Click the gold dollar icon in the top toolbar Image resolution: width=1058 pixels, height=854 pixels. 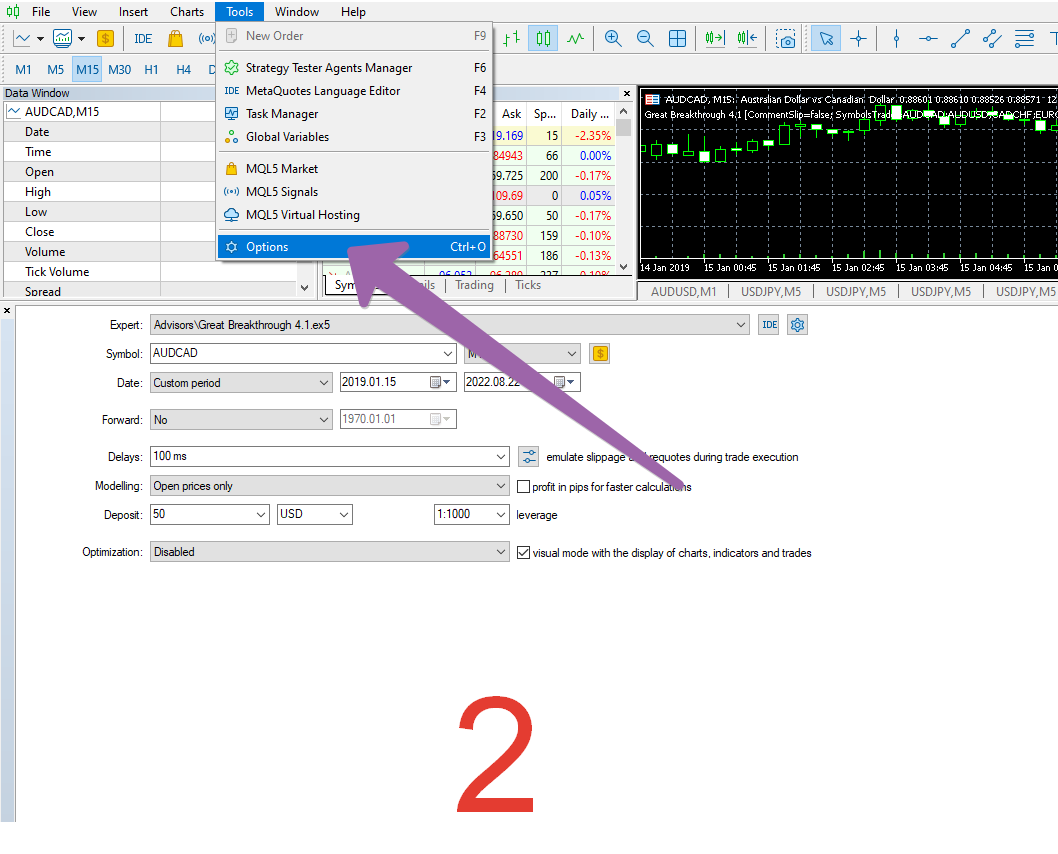[x=105, y=38]
